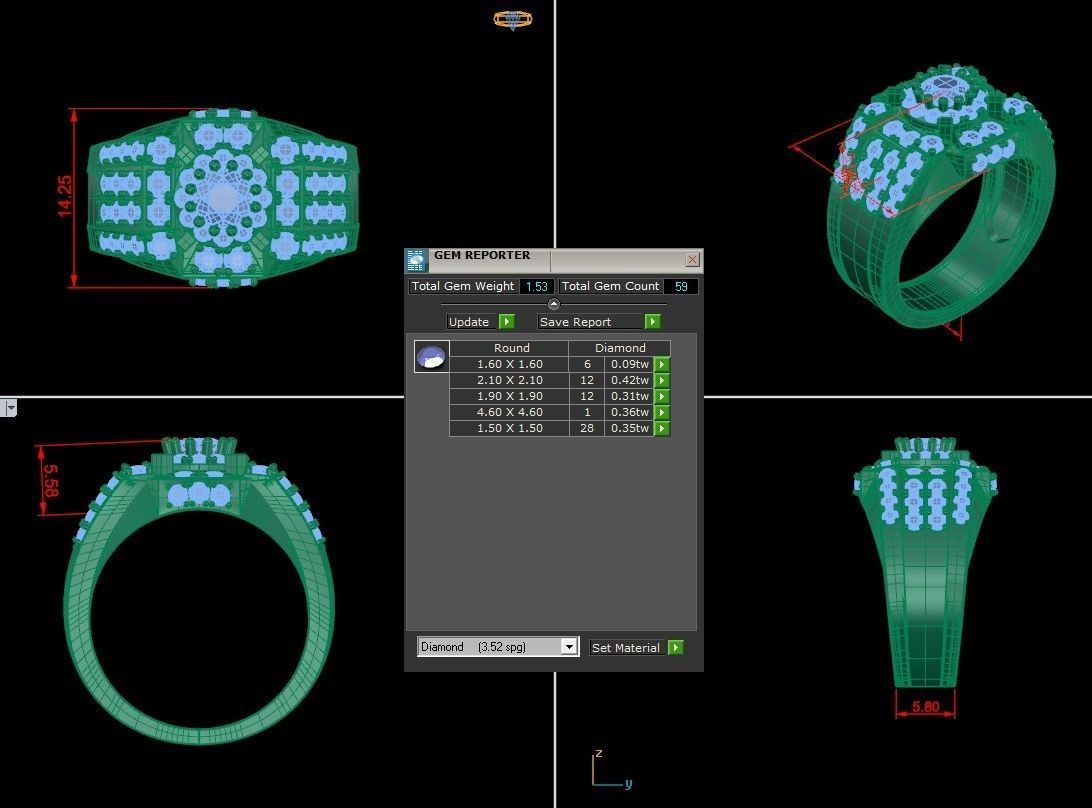
Task: Click the 0.42tw weight cell
Action: pos(630,380)
